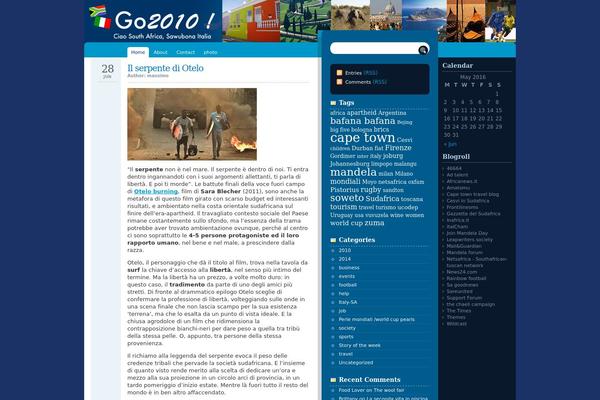The width and height of the screenshot is (600, 400).
Task: Select the soweto tag
Action: (x=347, y=198)
